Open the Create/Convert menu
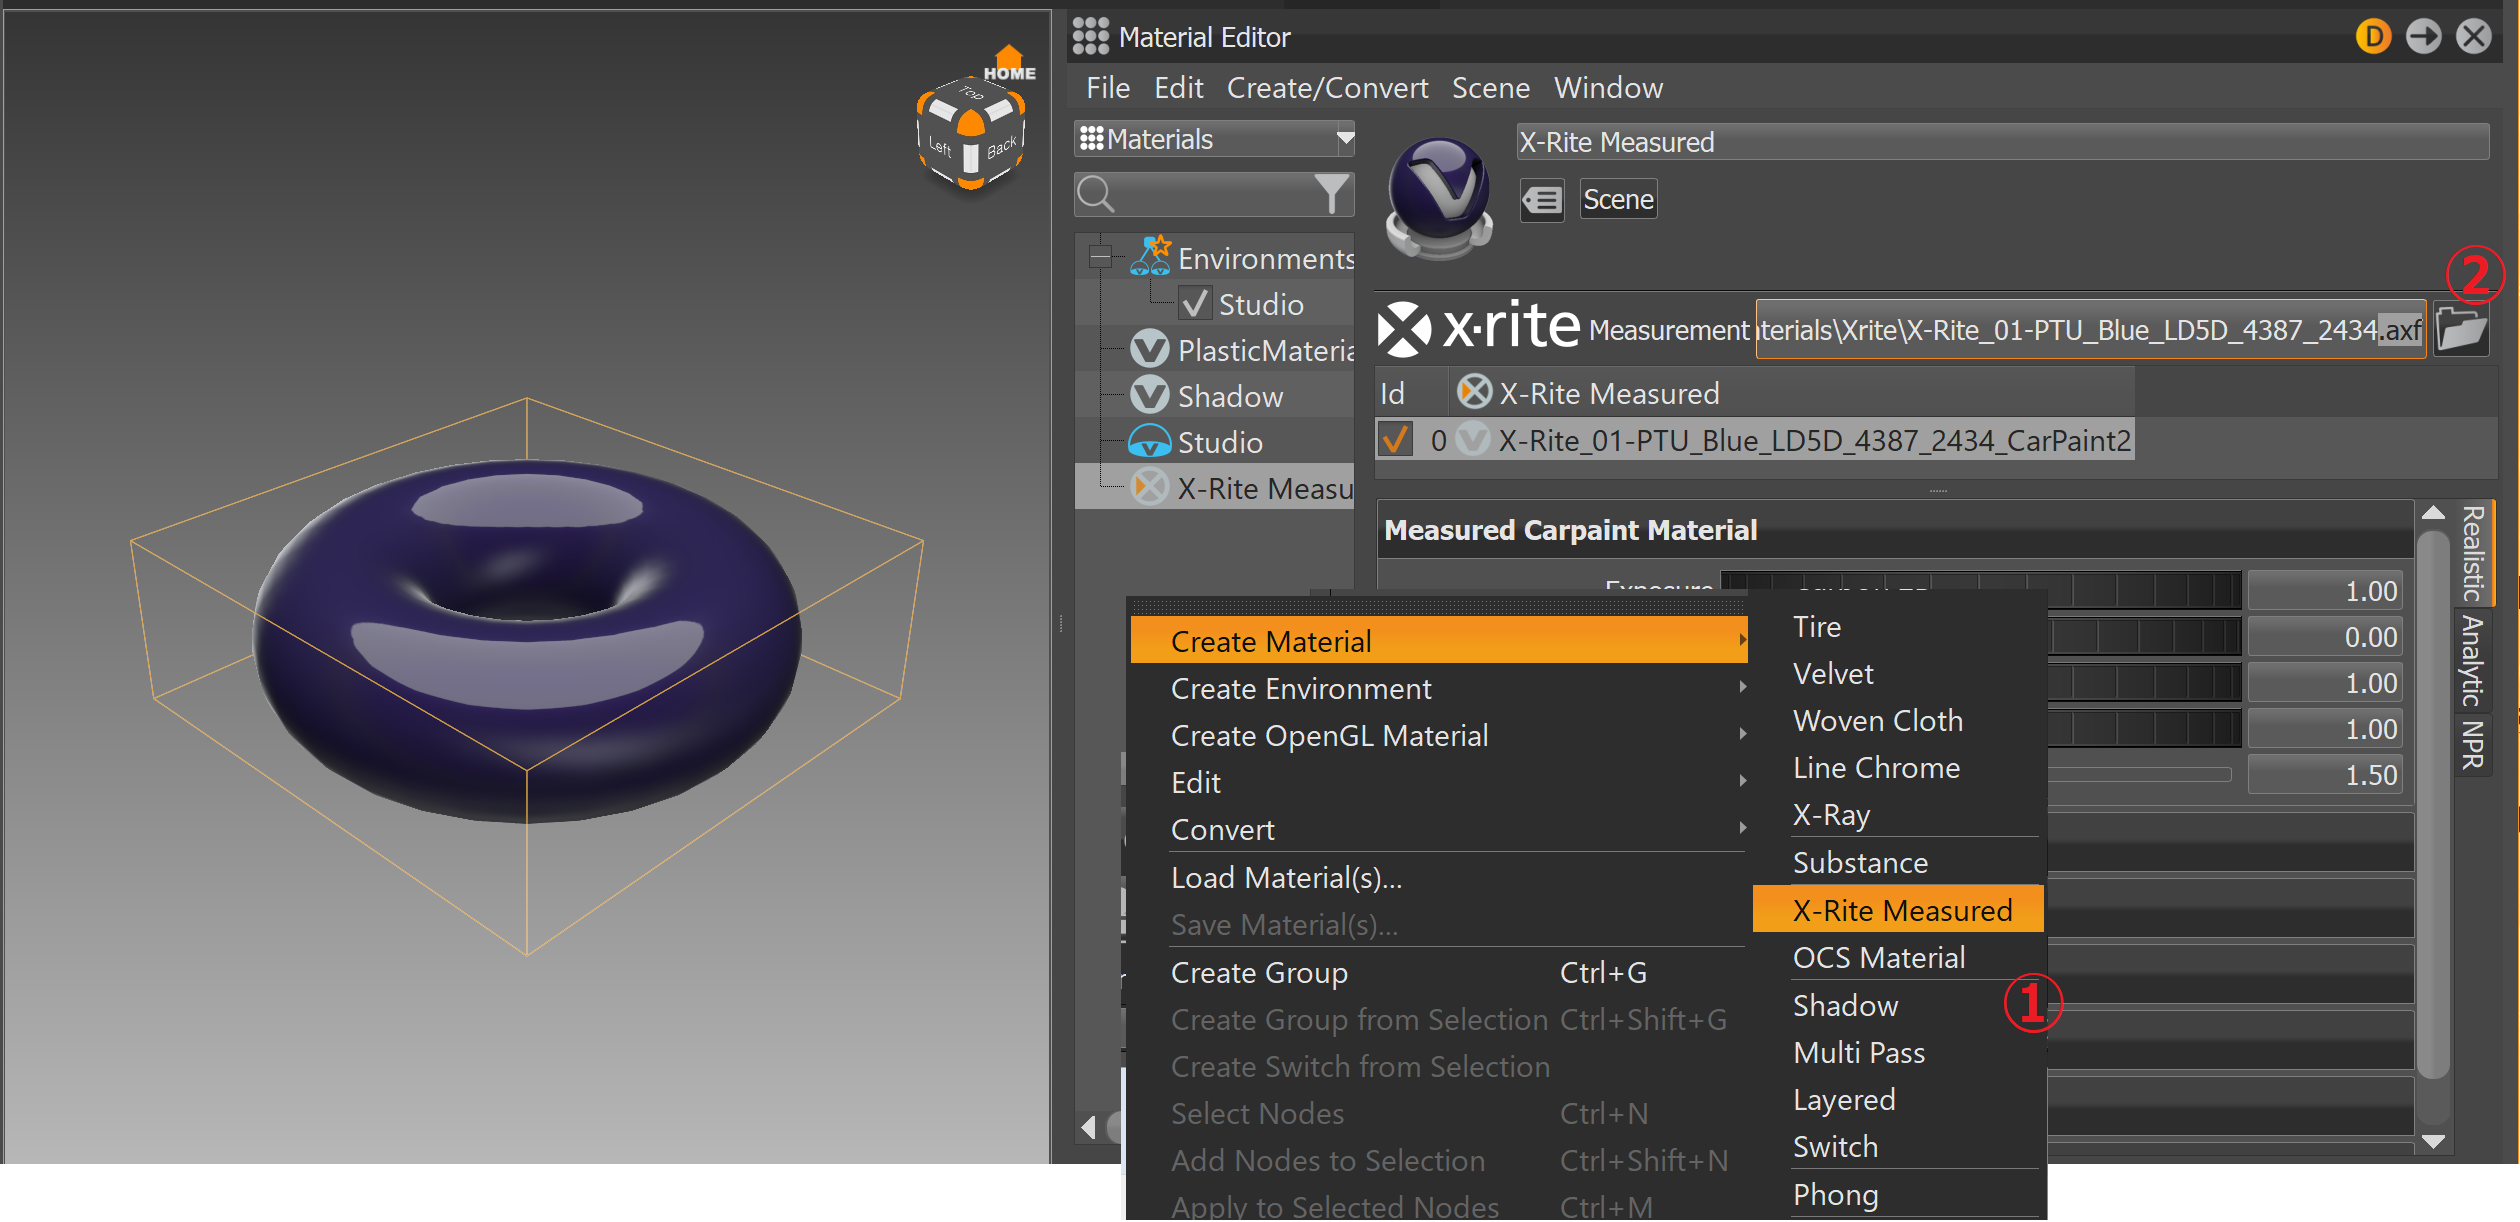 (1326, 88)
